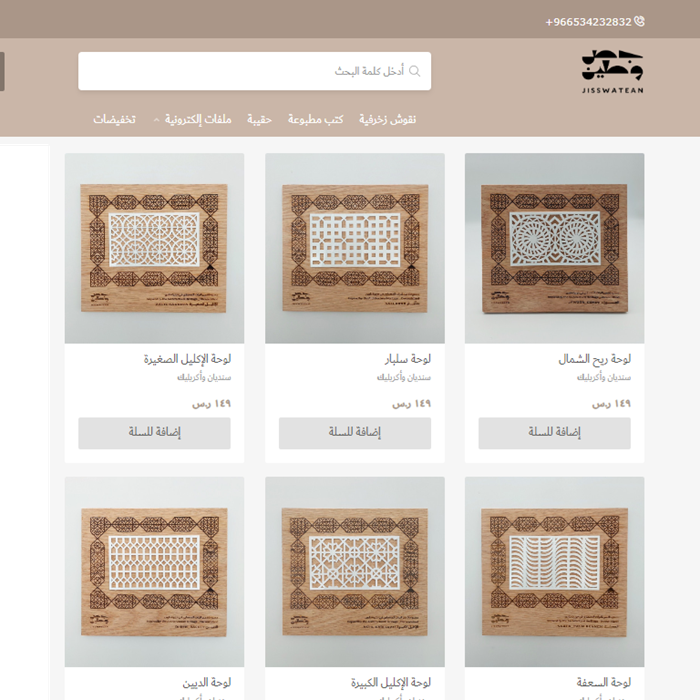Click subtitle under لوحة سلبار

tap(404, 378)
